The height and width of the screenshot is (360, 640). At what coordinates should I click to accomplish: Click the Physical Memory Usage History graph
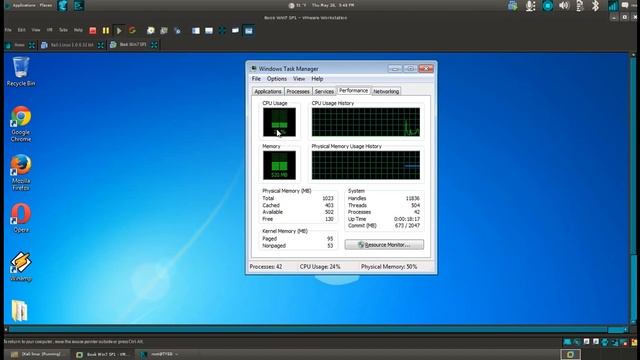point(366,165)
